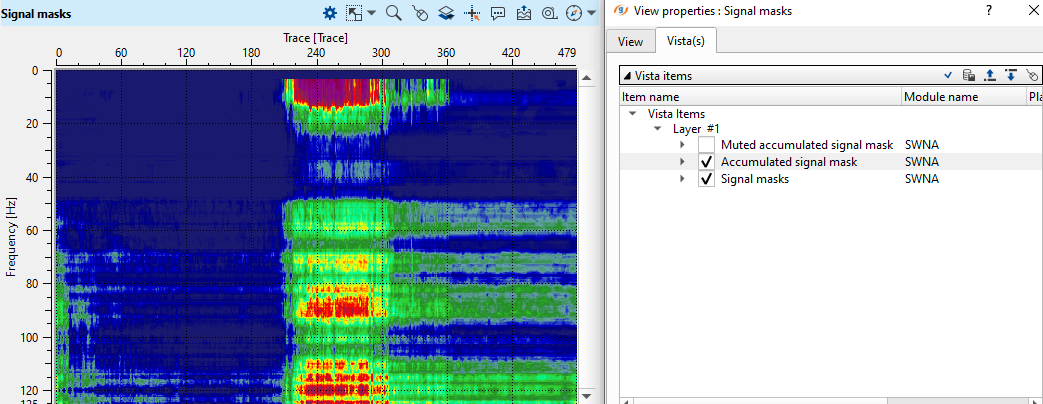1043x404 pixels.
Task: Select the mouse interaction mode icon
Action: [x=420, y=13]
